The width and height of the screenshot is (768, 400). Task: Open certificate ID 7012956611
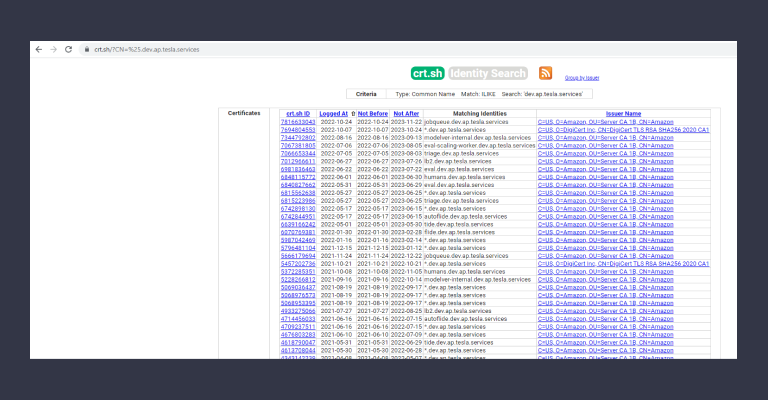[298, 161]
